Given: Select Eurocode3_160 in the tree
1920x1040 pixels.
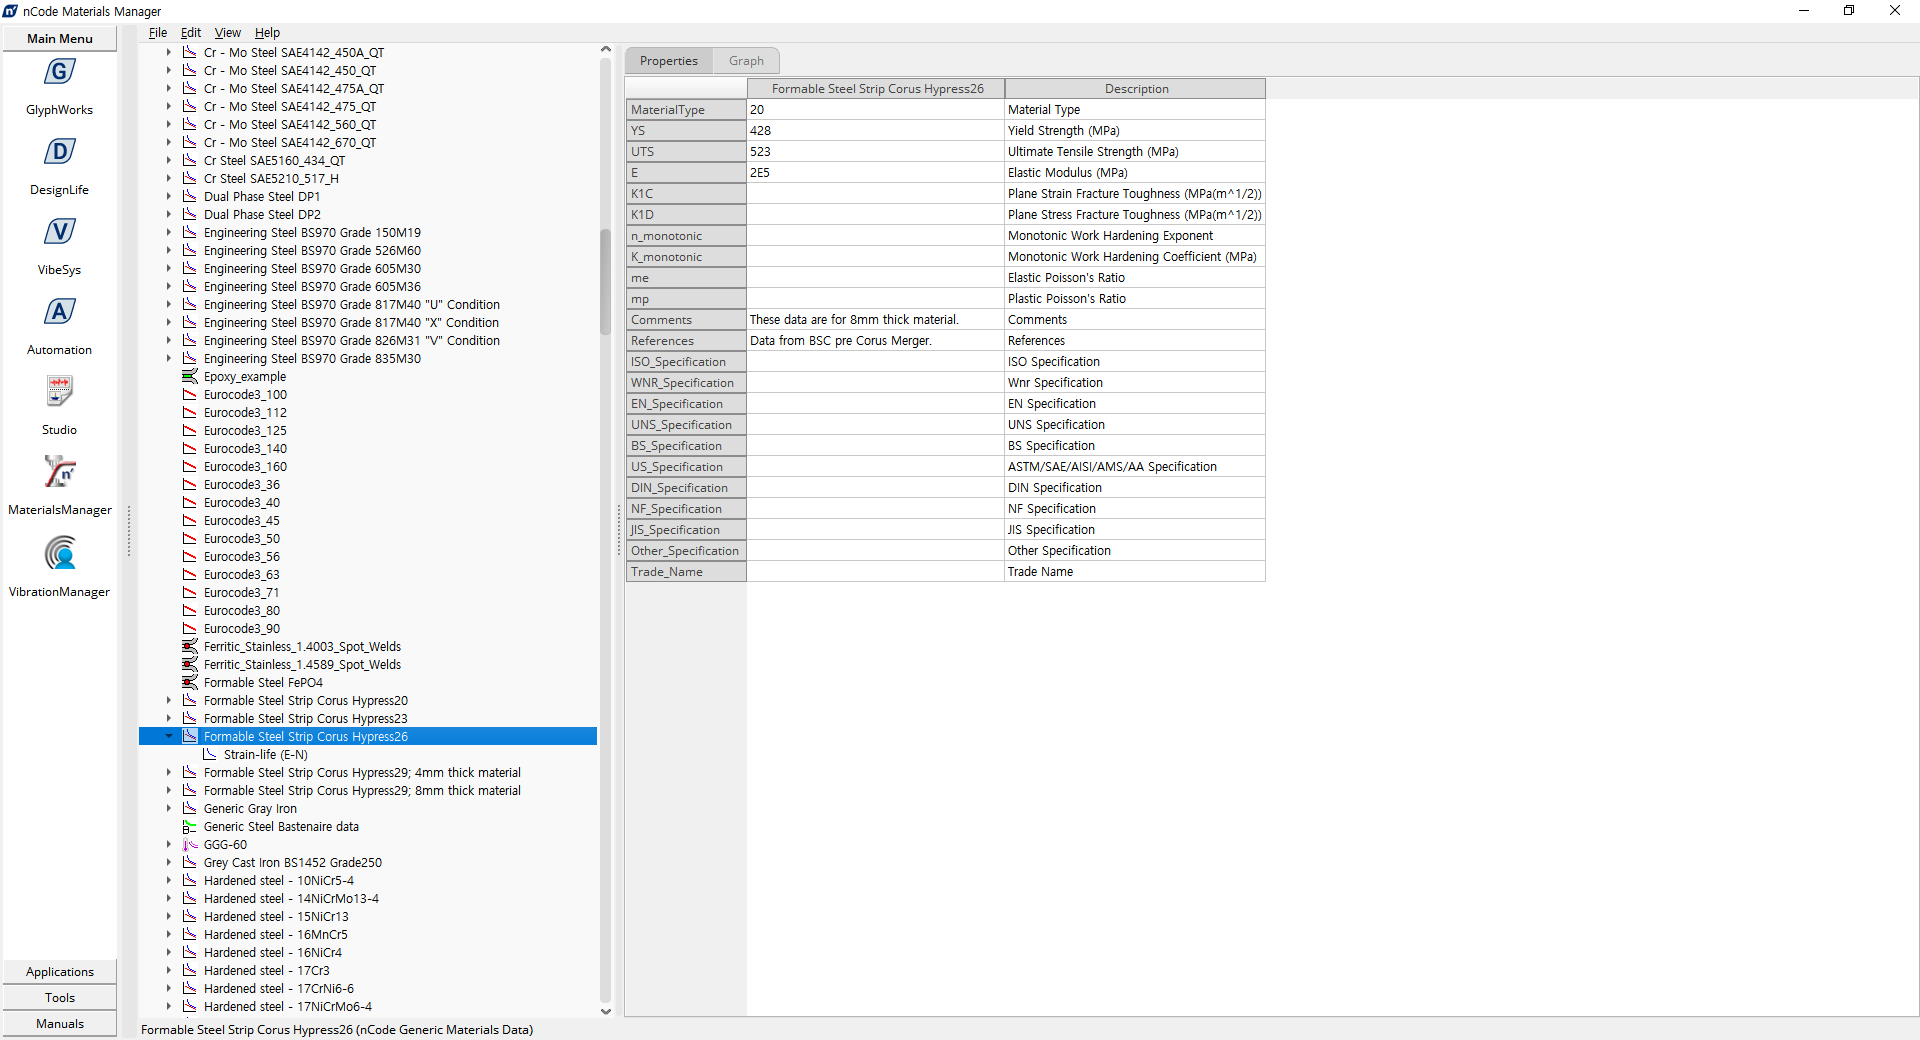Looking at the screenshot, I should [x=245, y=467].
